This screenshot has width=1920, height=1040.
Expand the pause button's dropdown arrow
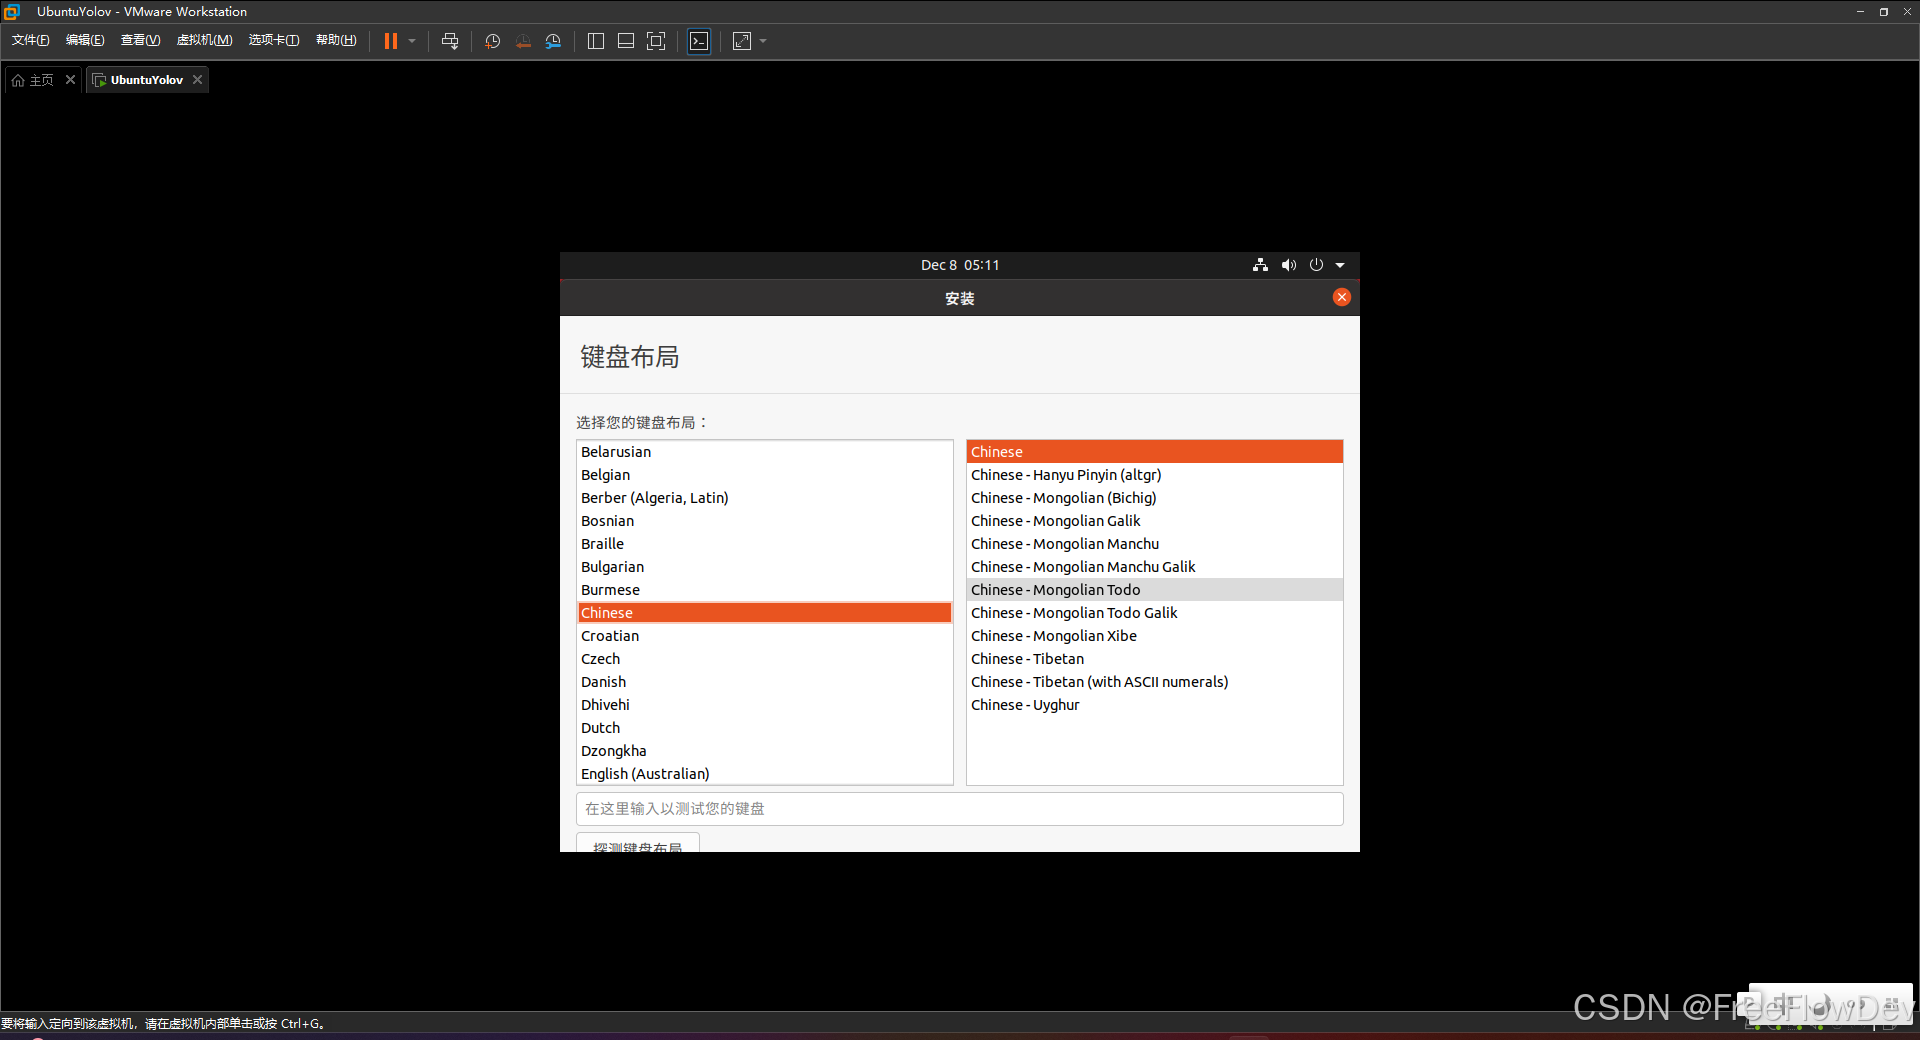[411, 41]
